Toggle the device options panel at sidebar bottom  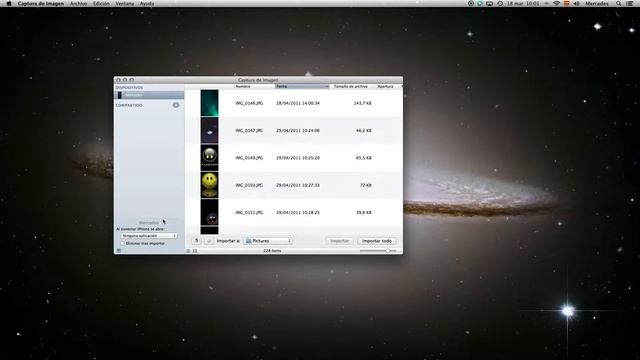click(x=119, y=251)
